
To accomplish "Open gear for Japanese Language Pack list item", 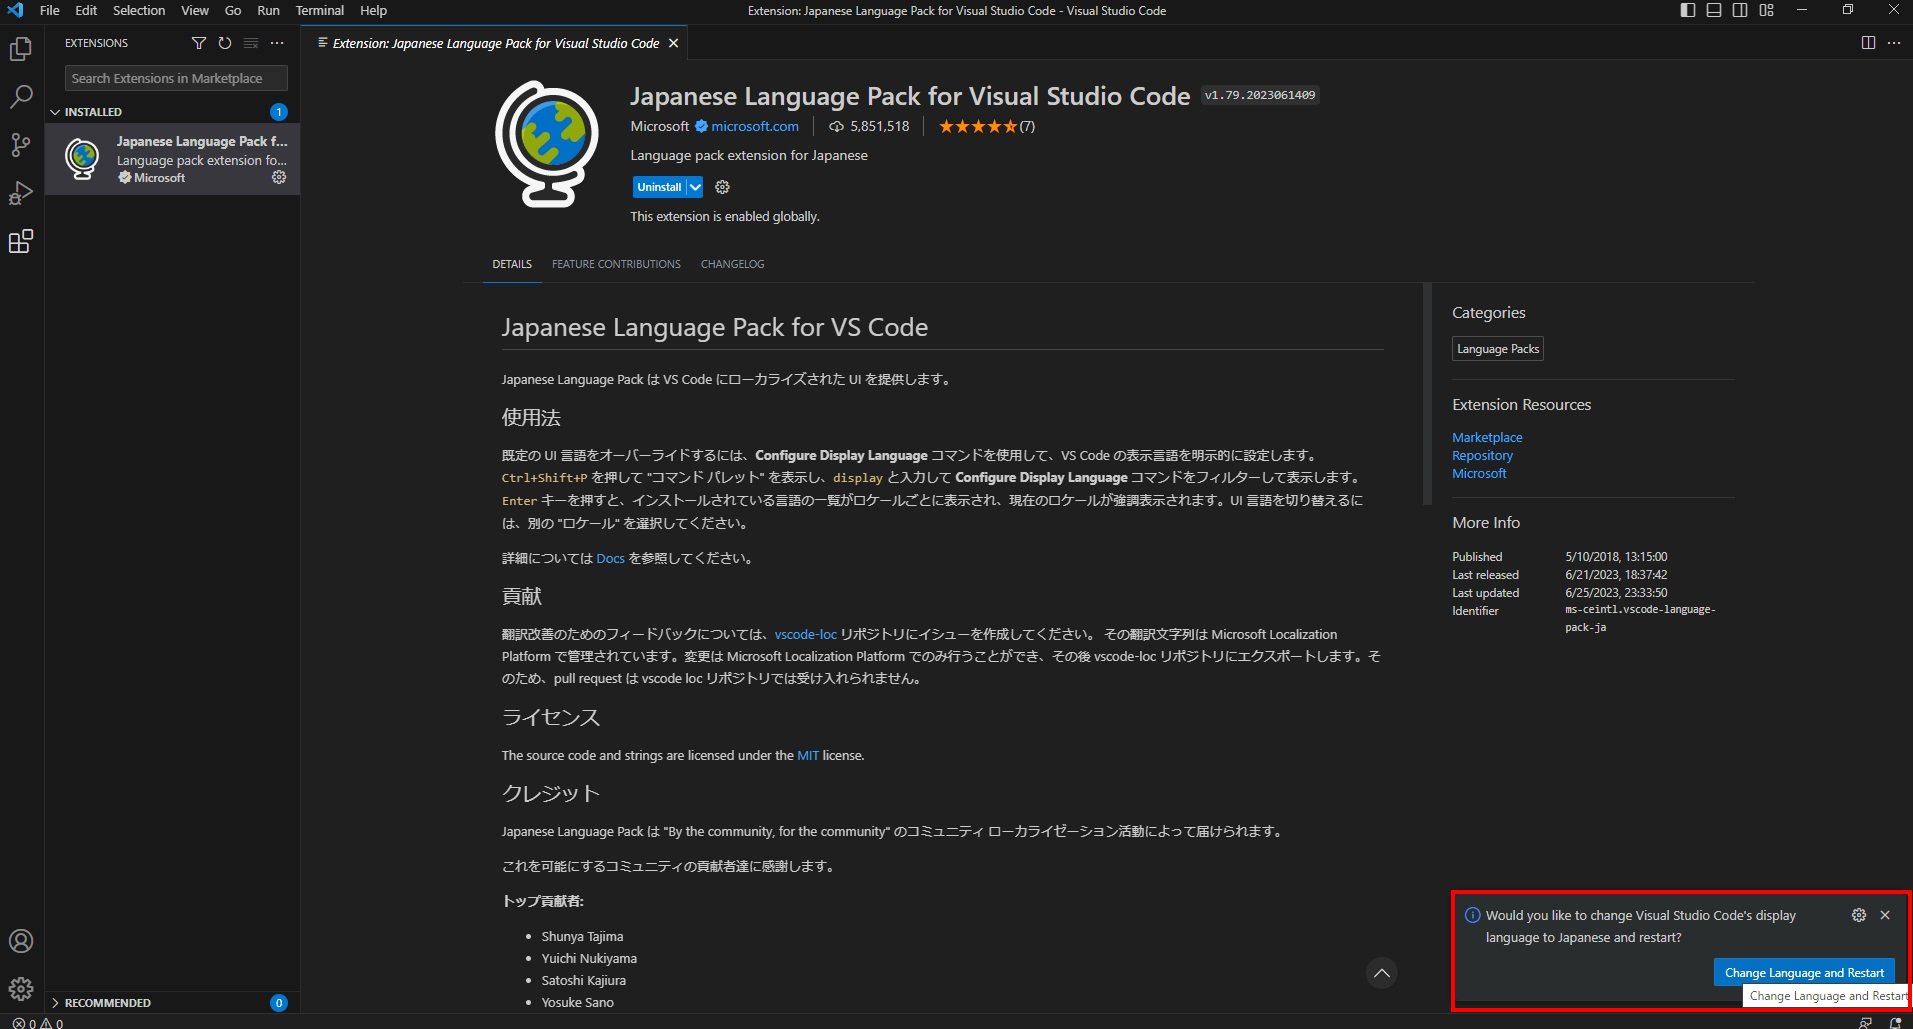I will pyautogui.click(x=279, y=177).
